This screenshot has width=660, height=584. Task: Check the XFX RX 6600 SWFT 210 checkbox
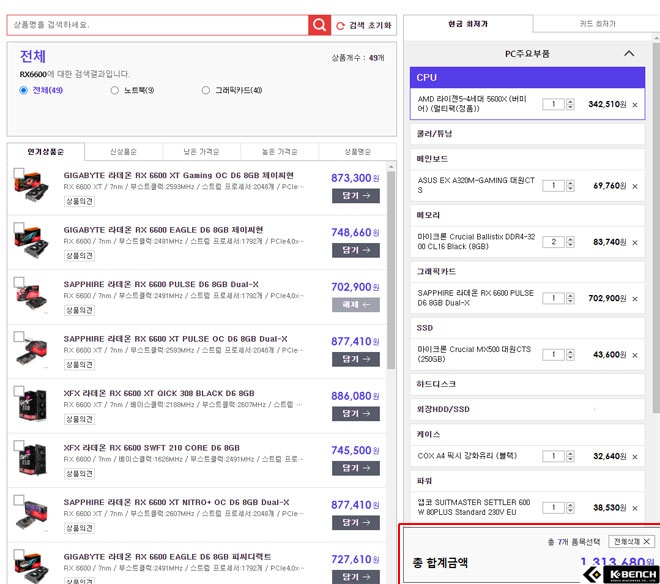[19, 445]
